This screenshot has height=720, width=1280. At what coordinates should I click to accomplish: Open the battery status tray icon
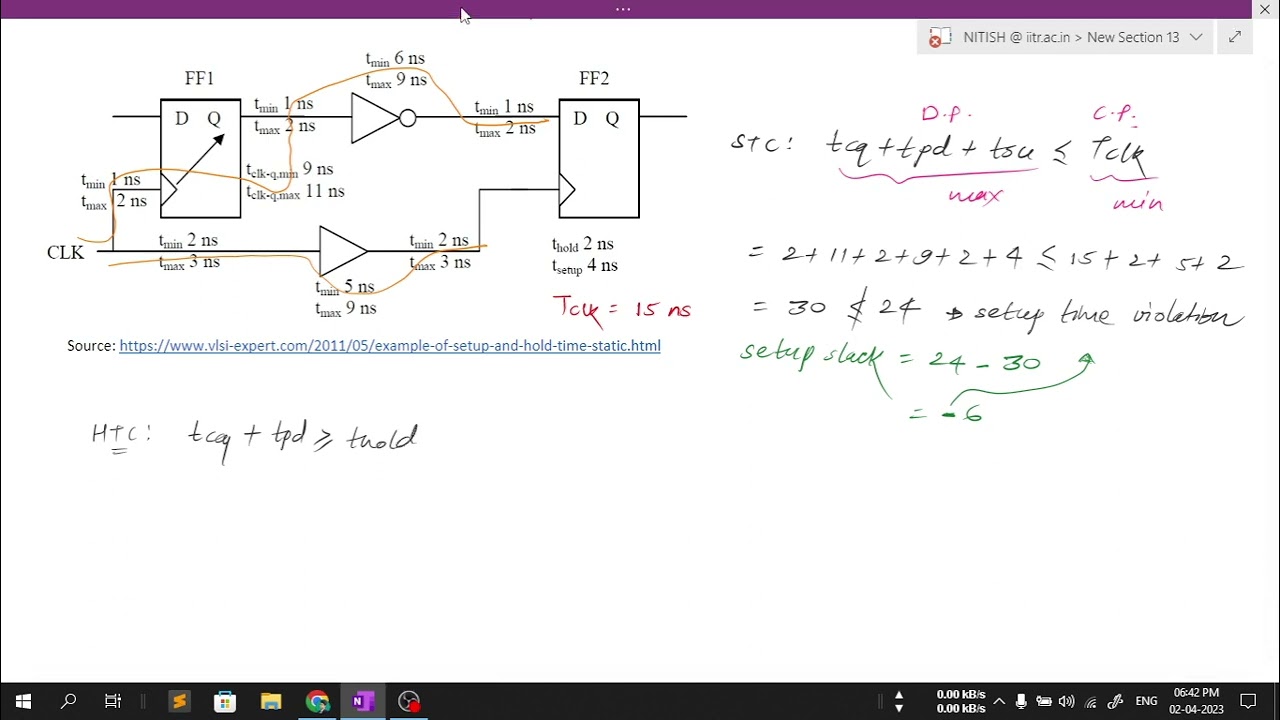pos(1044,701)
